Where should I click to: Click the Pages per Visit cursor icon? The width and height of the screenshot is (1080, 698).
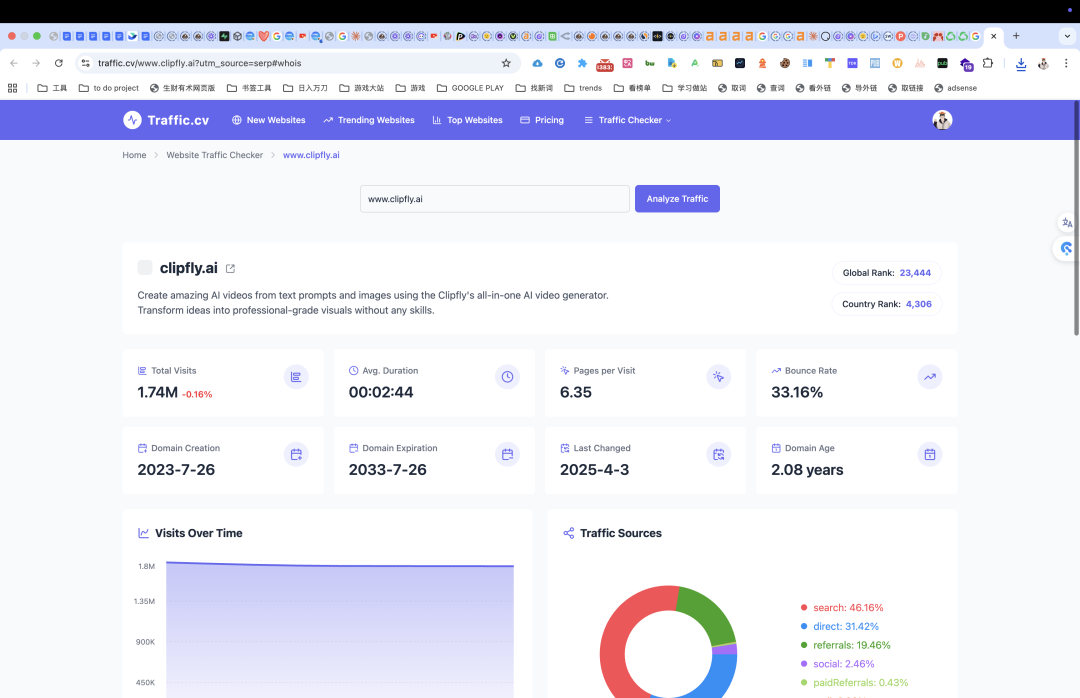[x=718, y=377]
